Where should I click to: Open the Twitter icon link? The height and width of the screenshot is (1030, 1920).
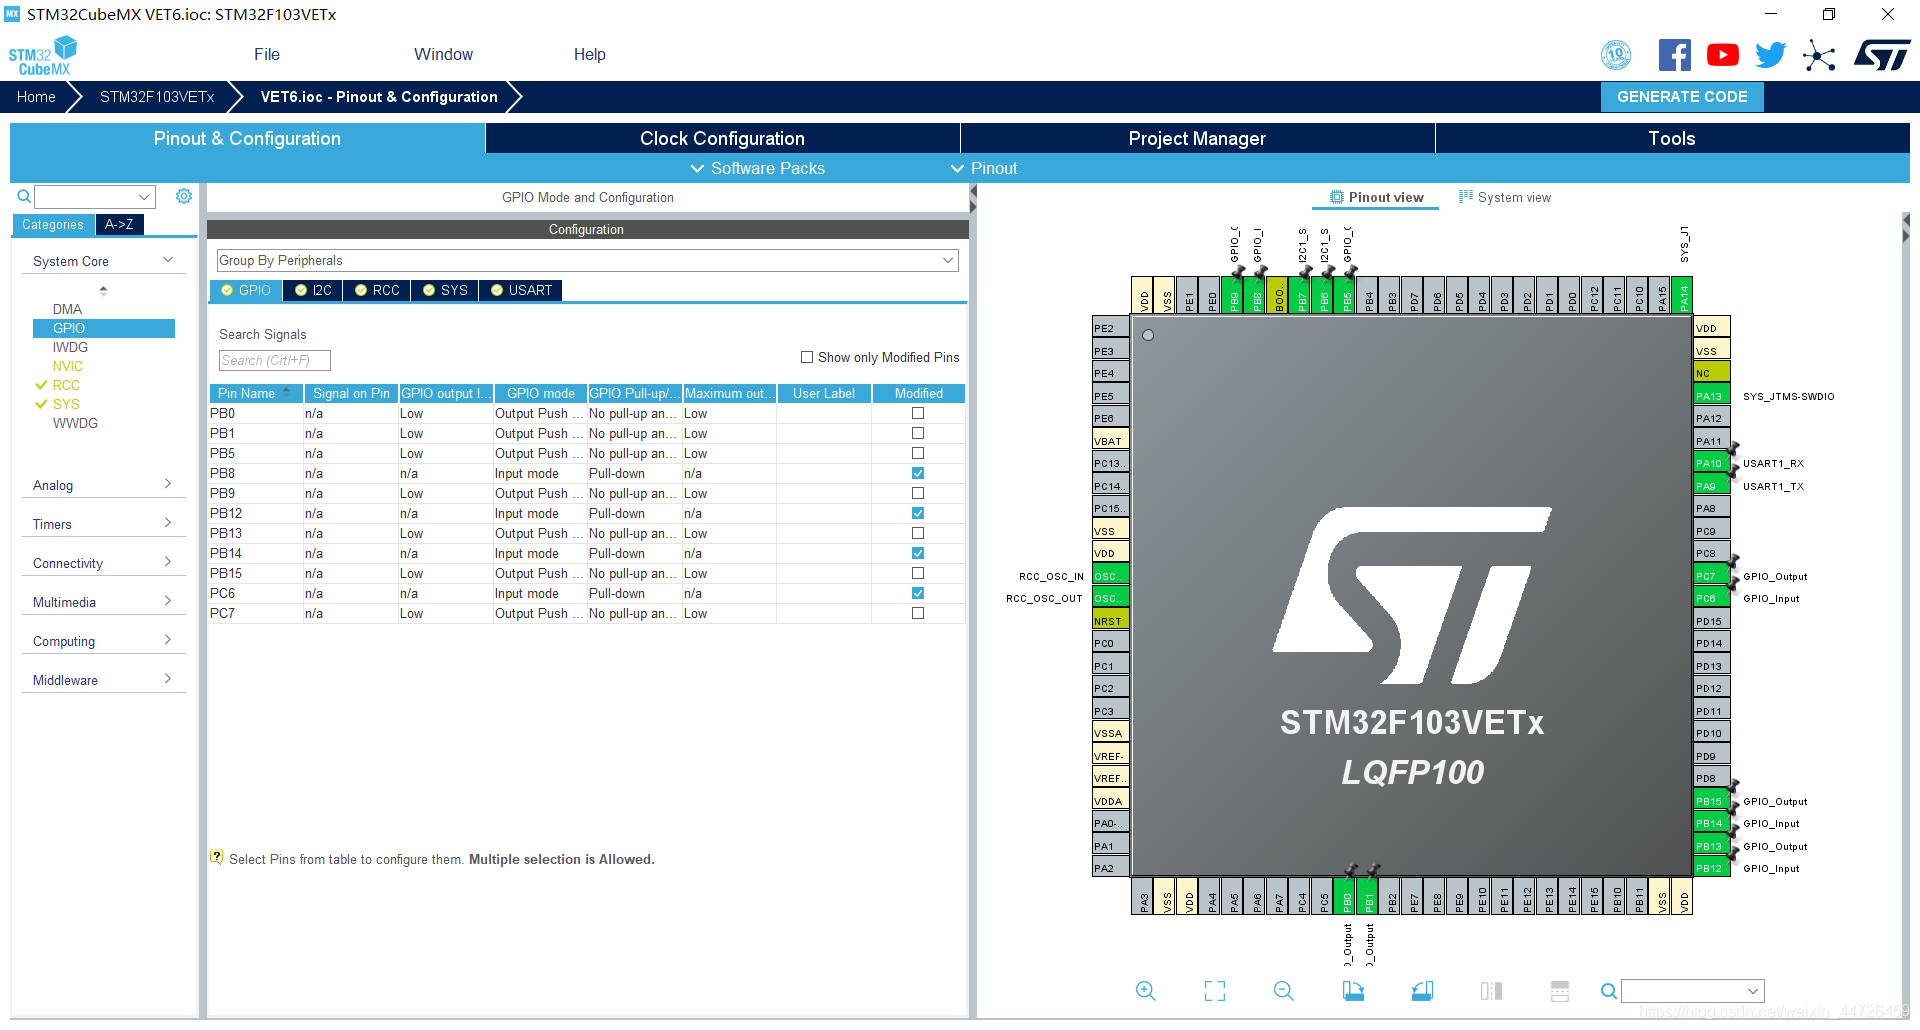1770,55
